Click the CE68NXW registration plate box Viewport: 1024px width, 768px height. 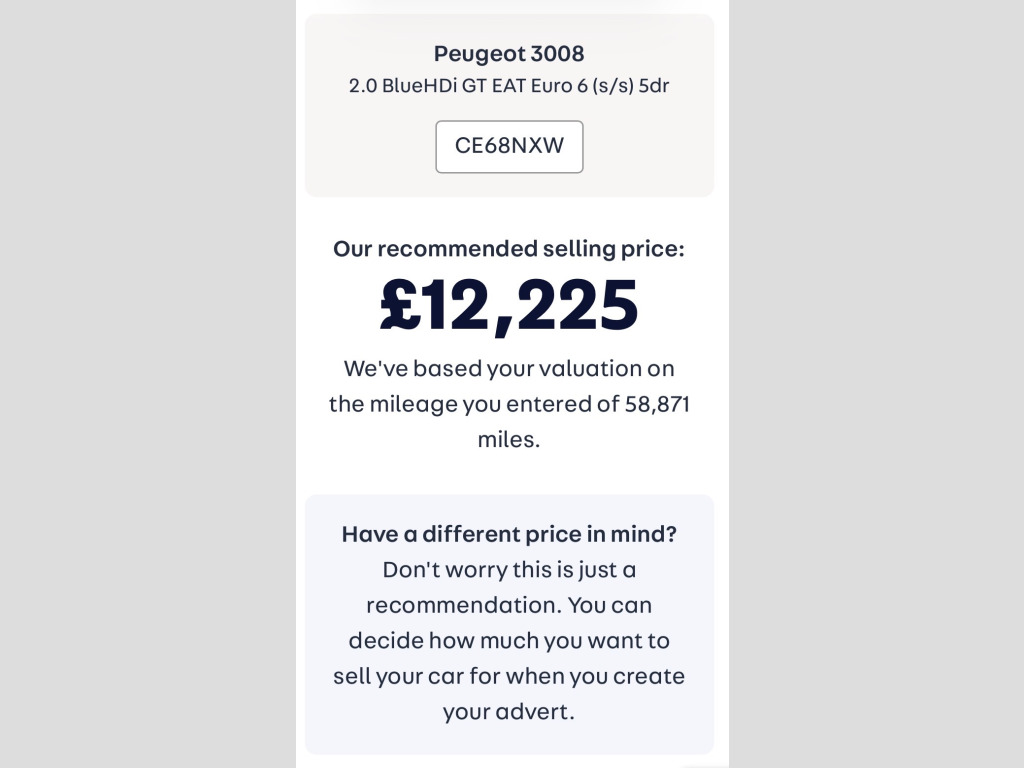(509, 146)
